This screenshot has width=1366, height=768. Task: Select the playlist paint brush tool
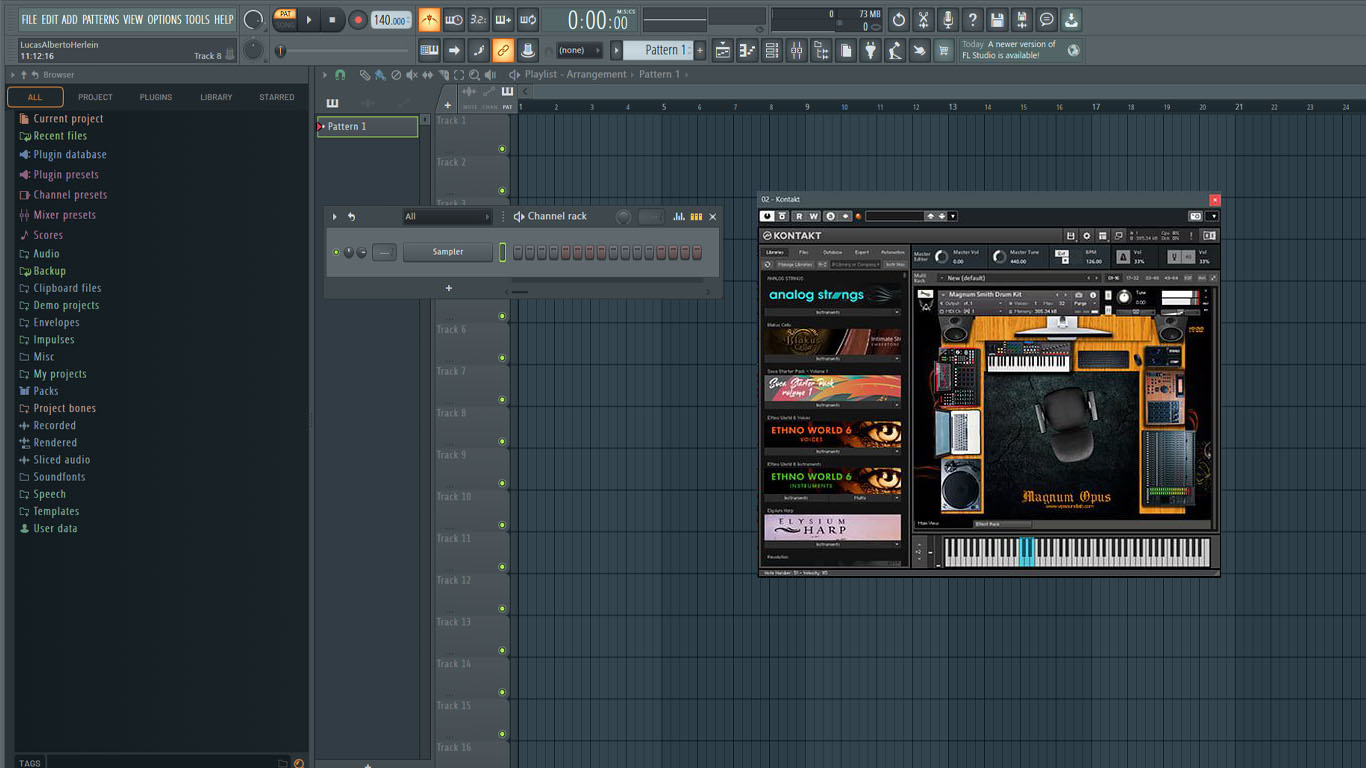pos(380,75)
